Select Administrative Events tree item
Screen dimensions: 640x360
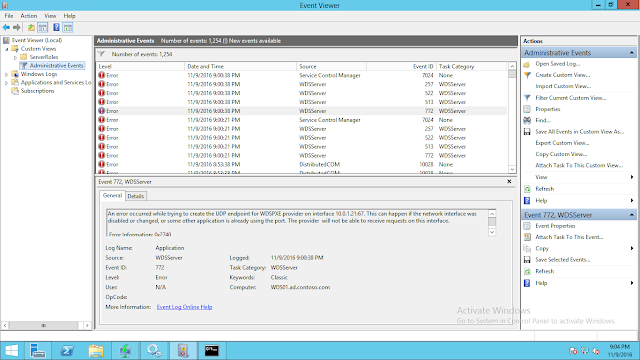pyautogui.click(x=56, y=66)
